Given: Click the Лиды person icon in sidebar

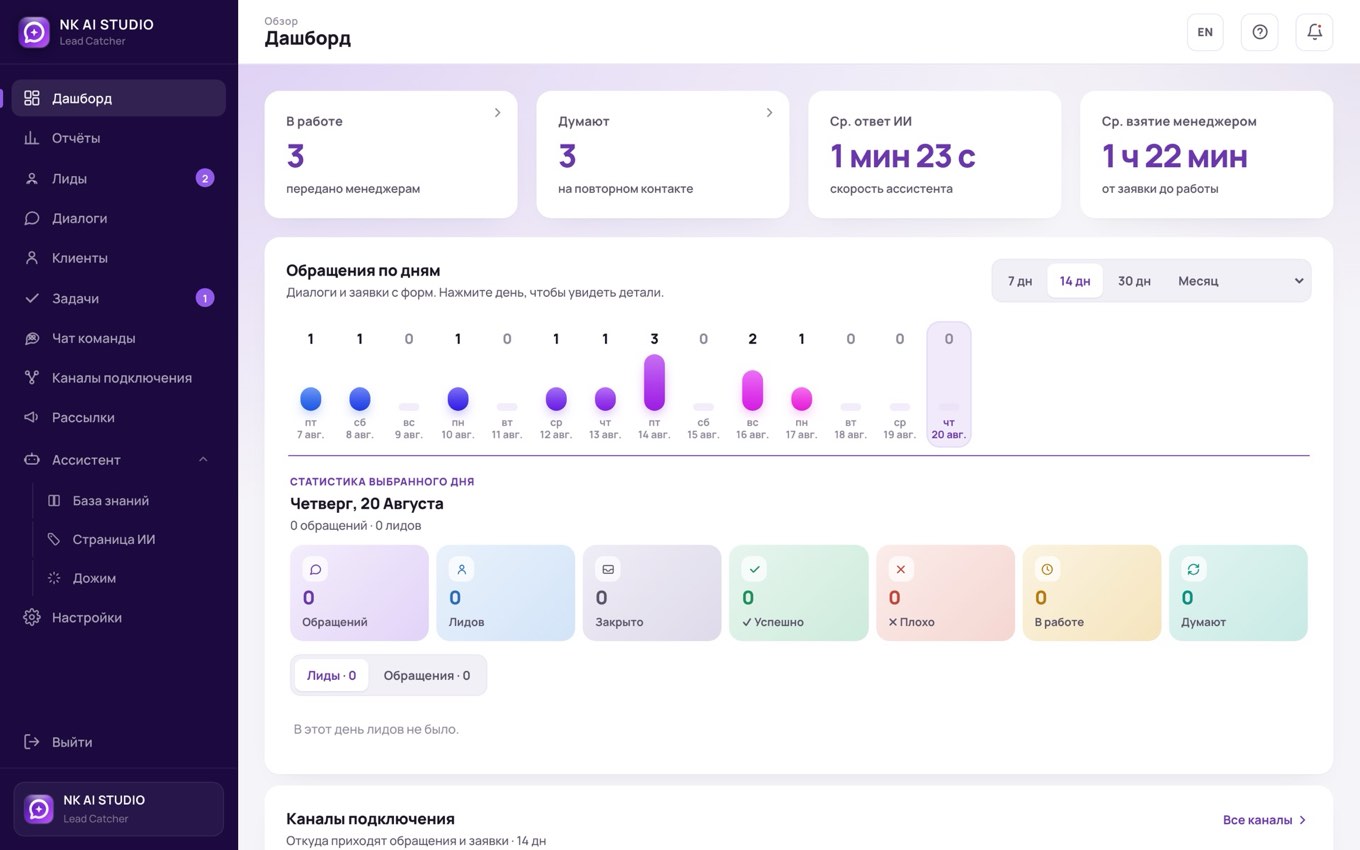Looking at the screenshot, I should (x=32, y=178).
